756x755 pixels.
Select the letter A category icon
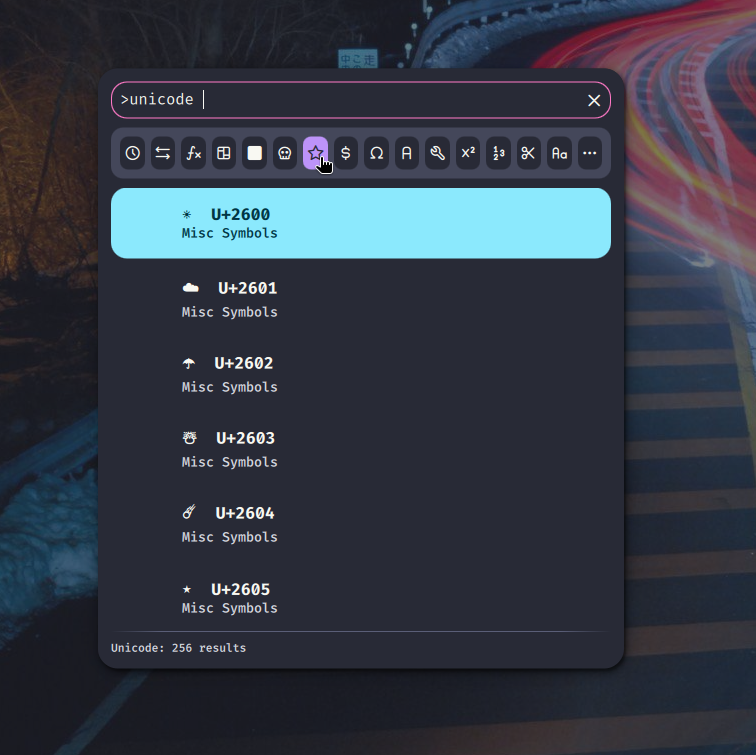[407, 153]
